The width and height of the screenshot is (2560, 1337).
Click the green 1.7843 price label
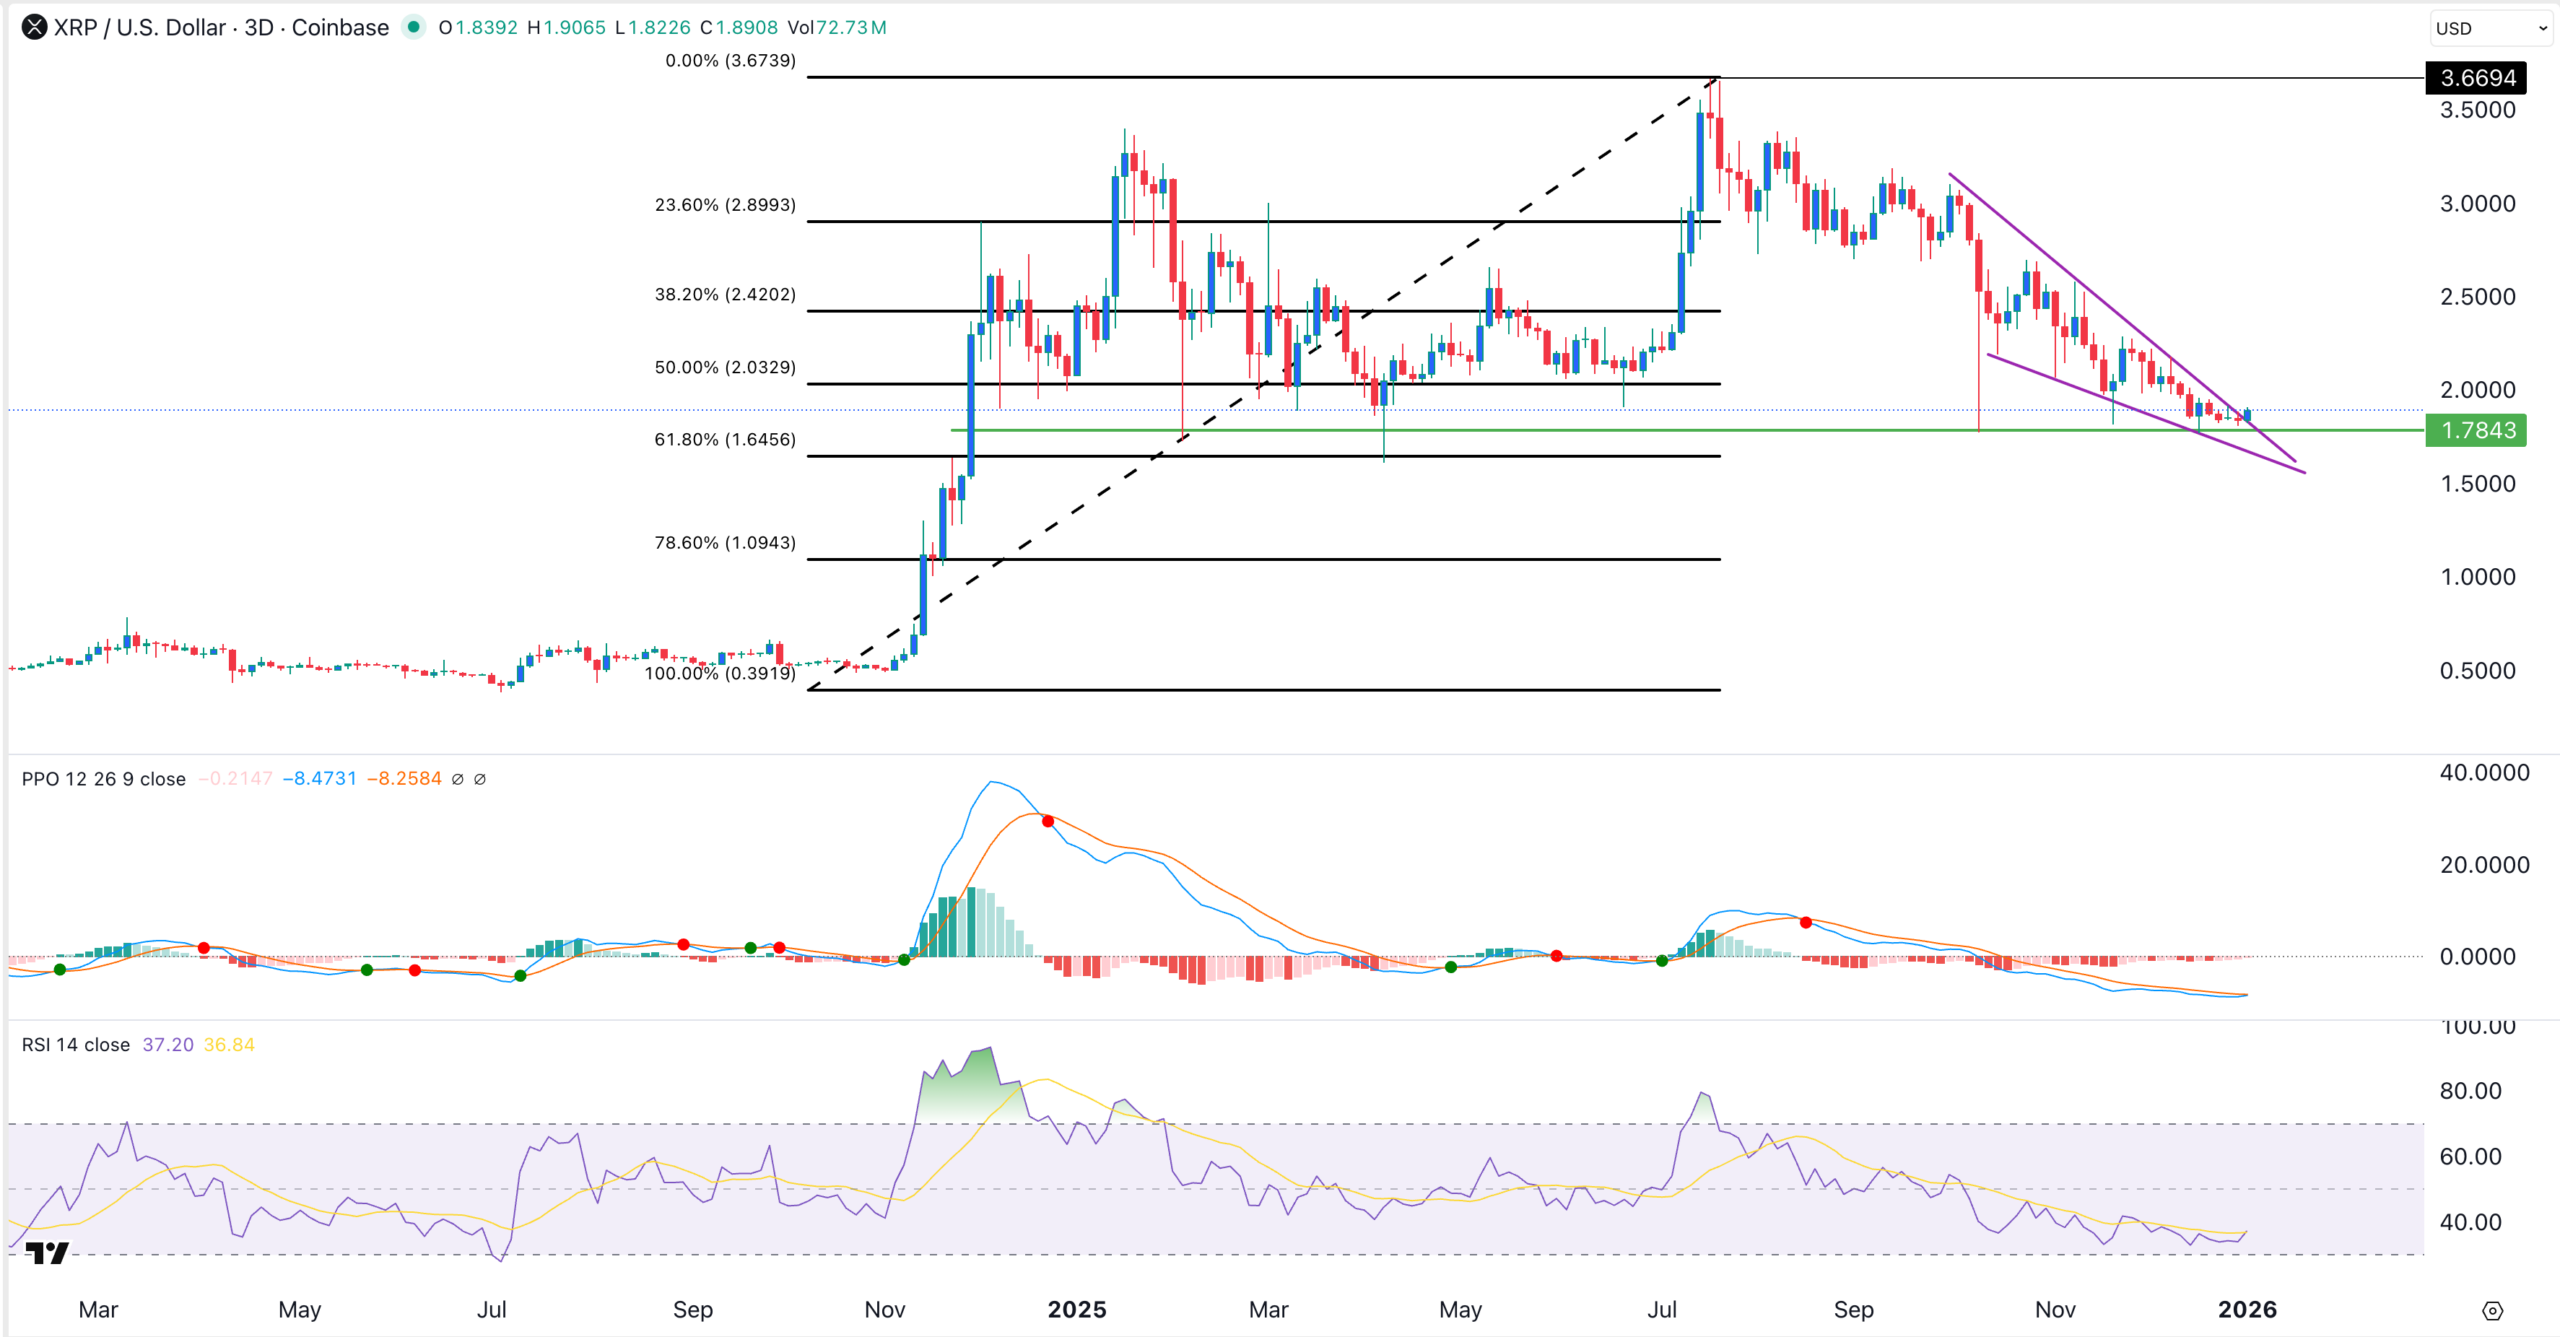pos(2476,430)
